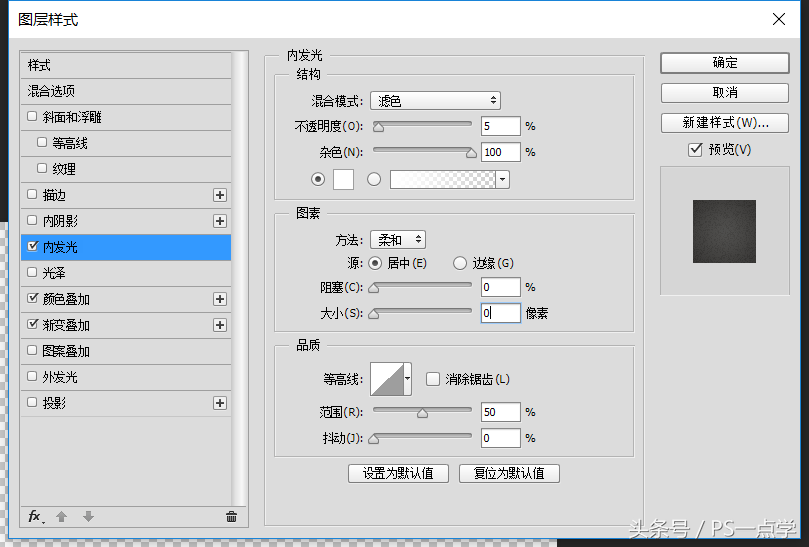The height and width of the screenshot is (547, 809).
Task: Click the 取消 button
Action: click(x=724, y=93)
